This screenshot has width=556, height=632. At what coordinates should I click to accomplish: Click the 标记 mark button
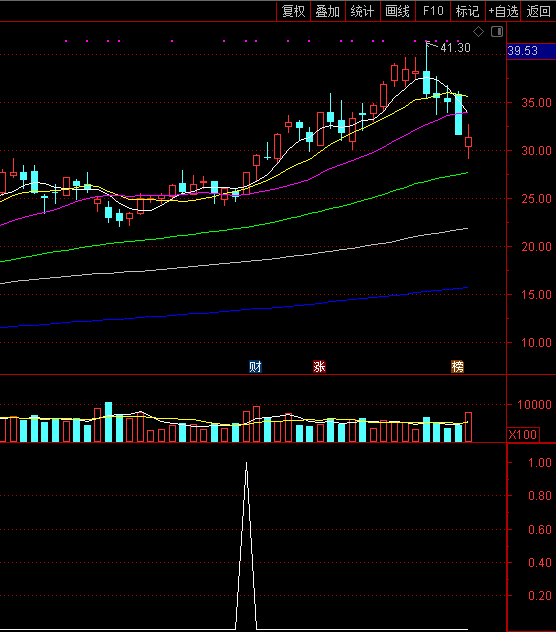[468, 11]
